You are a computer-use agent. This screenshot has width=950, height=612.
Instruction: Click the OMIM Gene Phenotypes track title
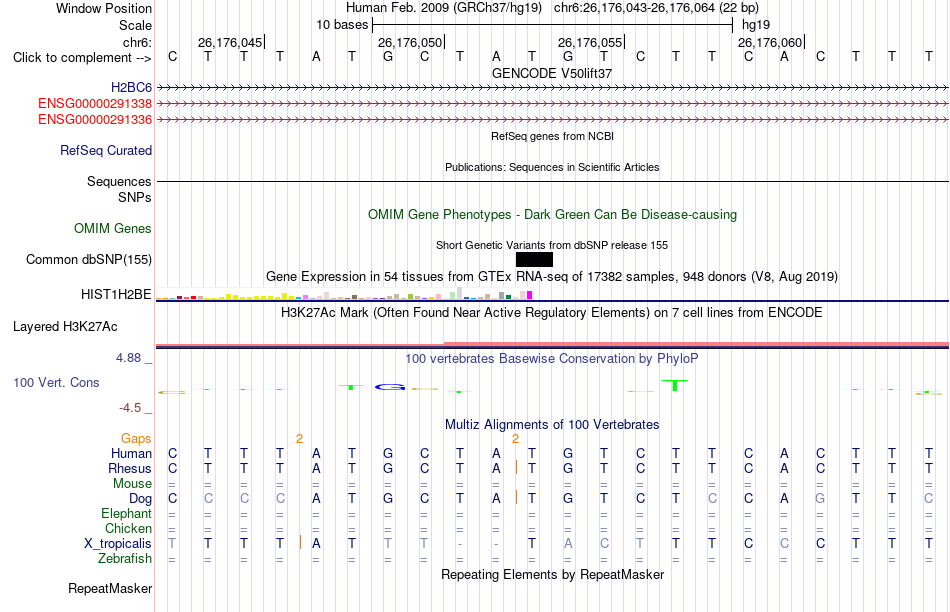point(553,215)
